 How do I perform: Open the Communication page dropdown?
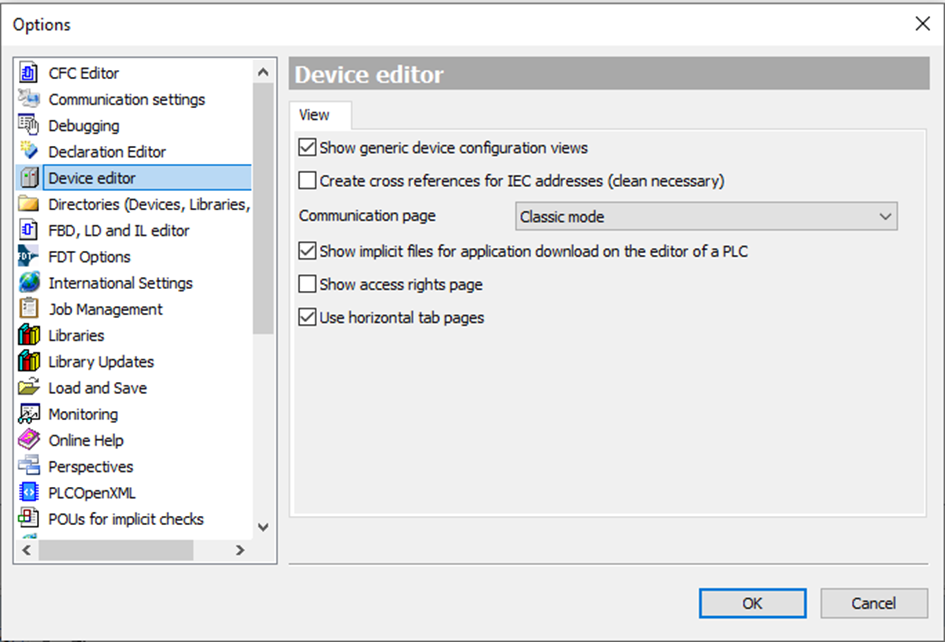(x=706, y=216)
